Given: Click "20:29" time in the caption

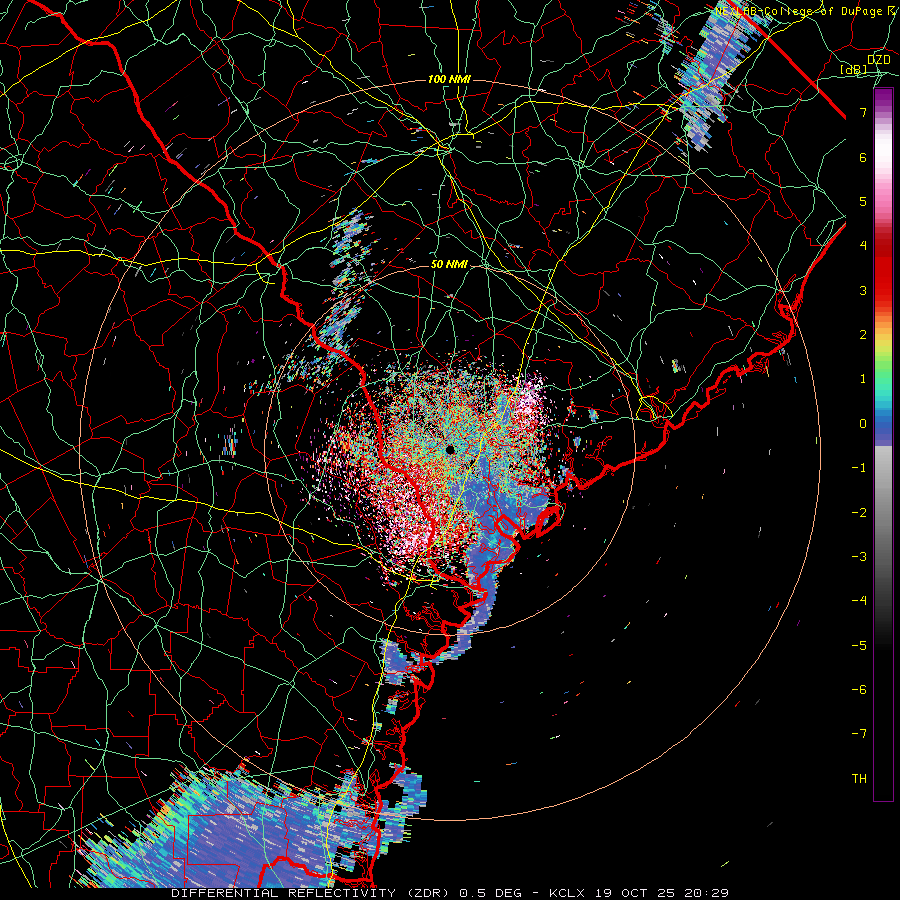Looking at the screenshot, I should point(707,893).
